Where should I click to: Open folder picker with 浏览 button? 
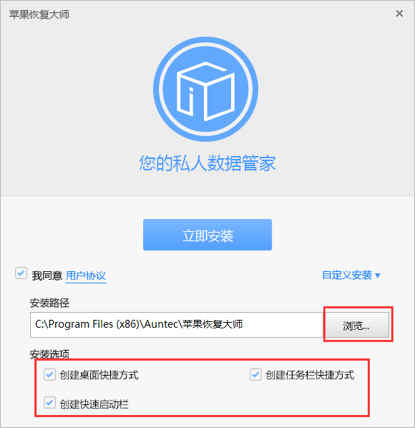pos(356,326)
